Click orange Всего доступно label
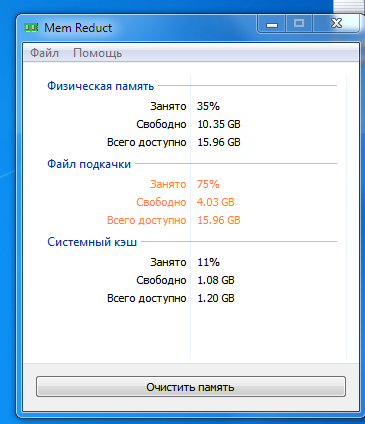The image size is (365, 424). 147,221
